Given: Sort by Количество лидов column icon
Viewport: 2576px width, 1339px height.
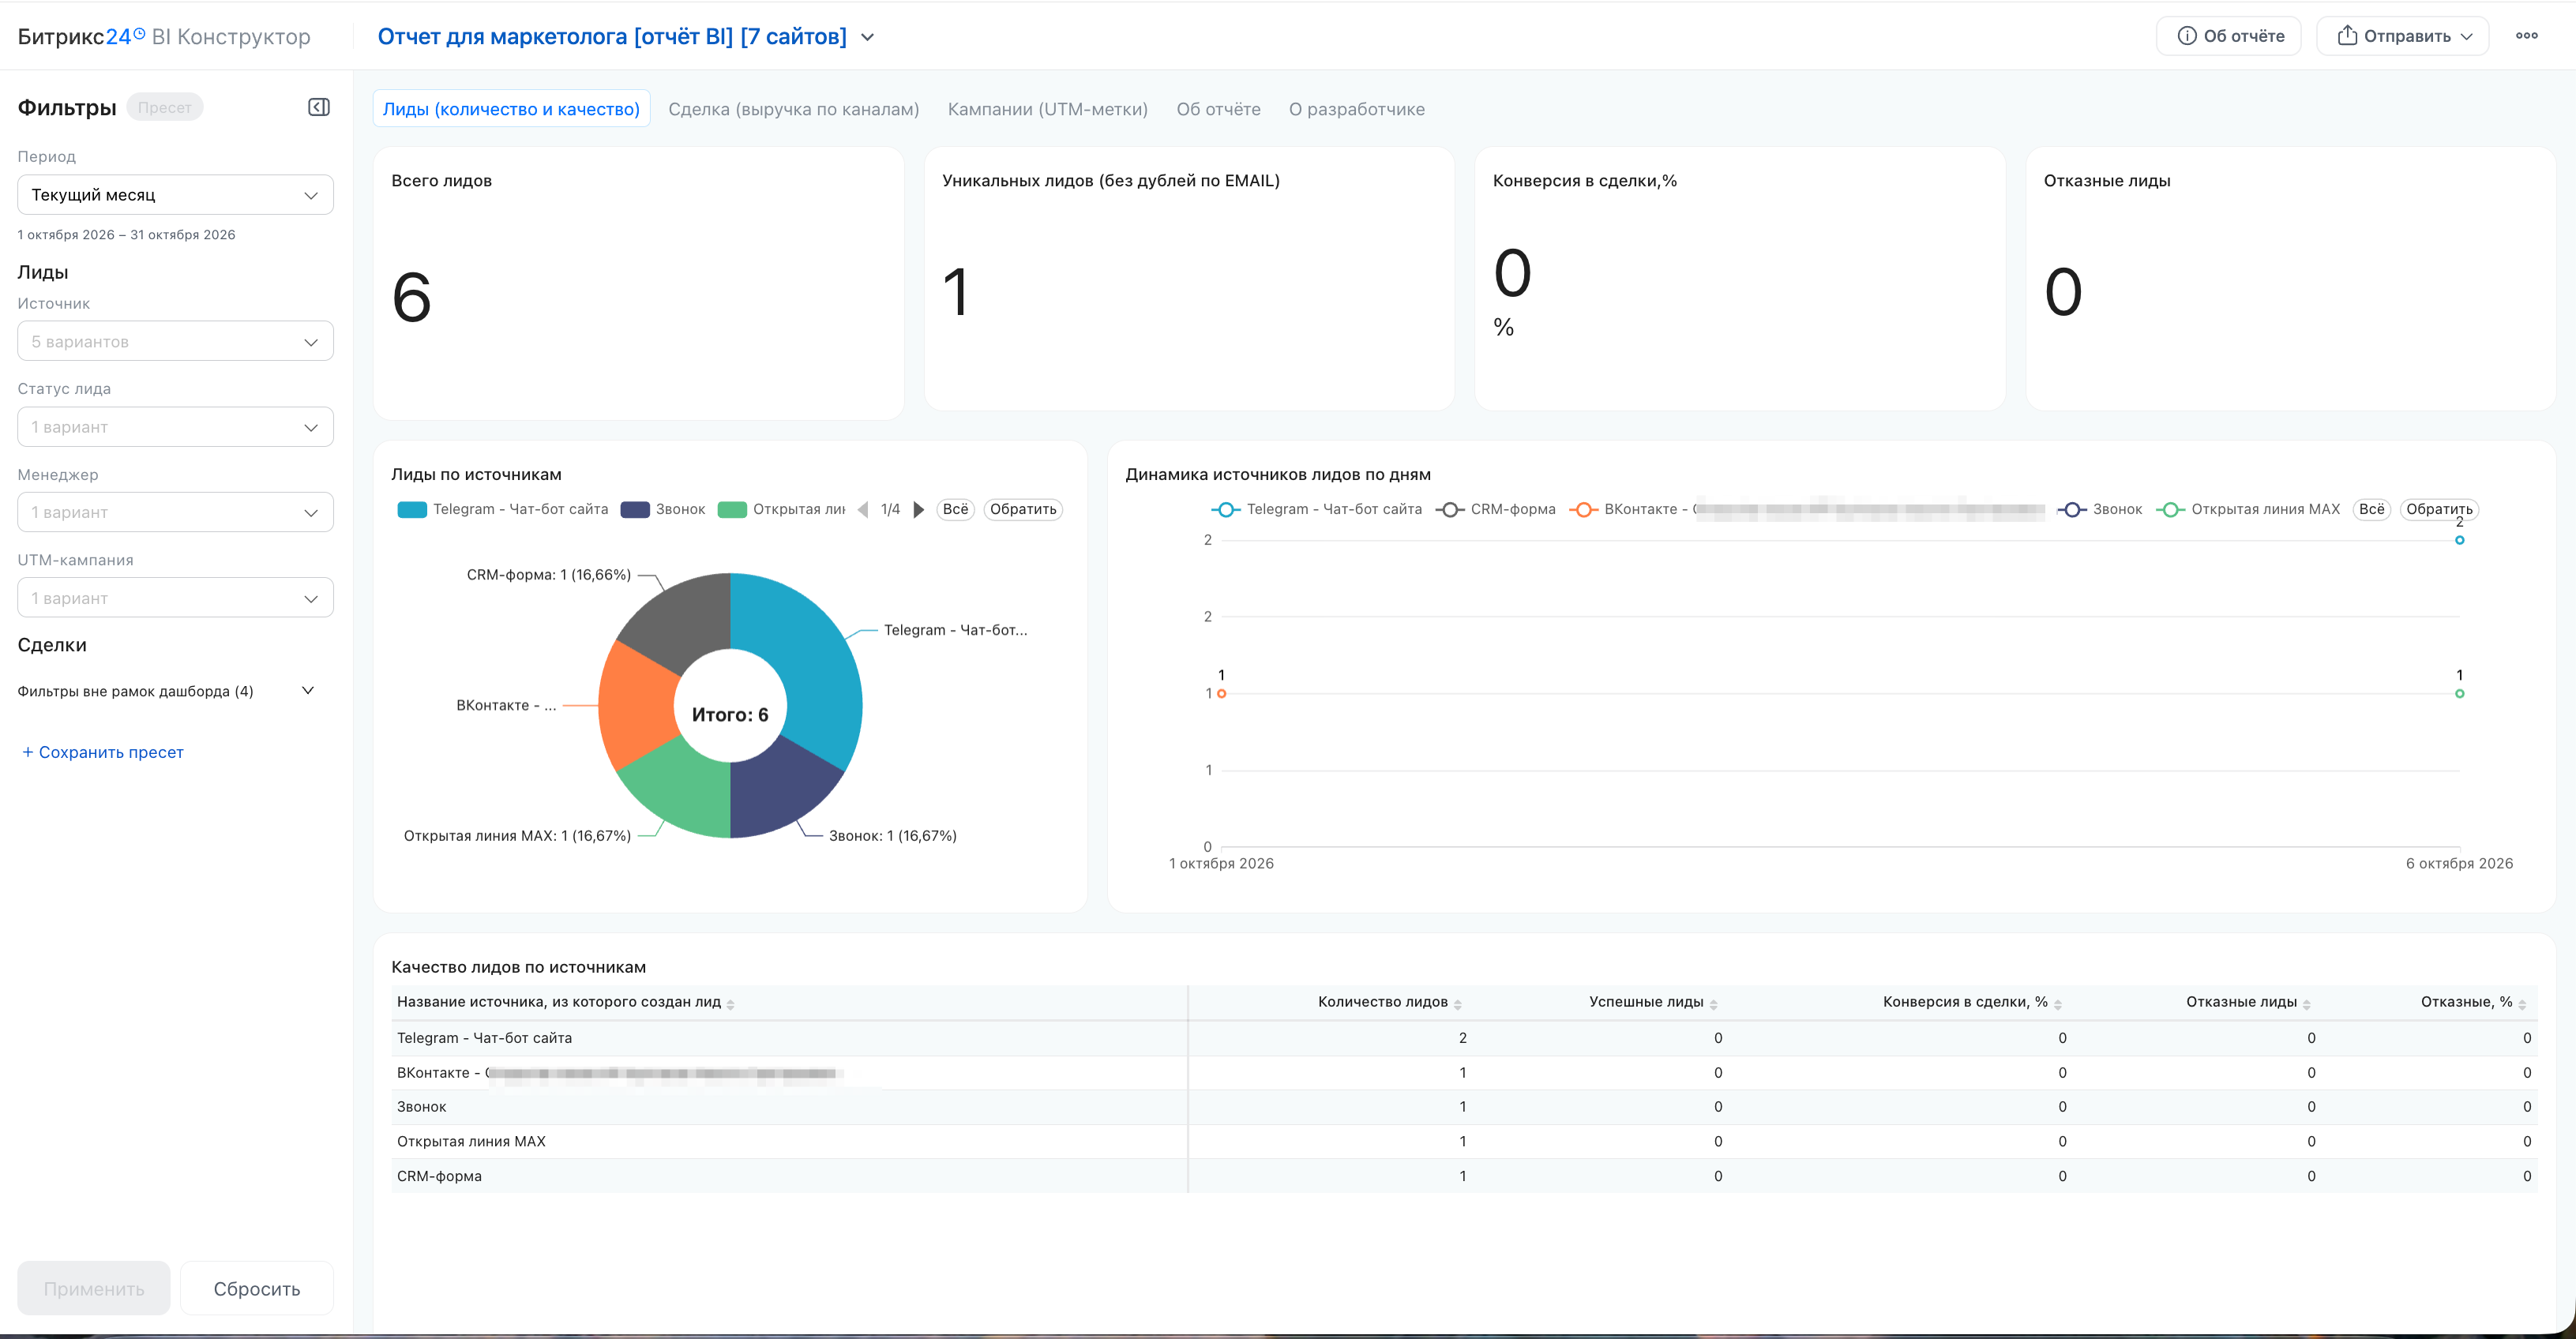Looking at the screenshot, I should pyautogui.click(x=1458, y=1004).
